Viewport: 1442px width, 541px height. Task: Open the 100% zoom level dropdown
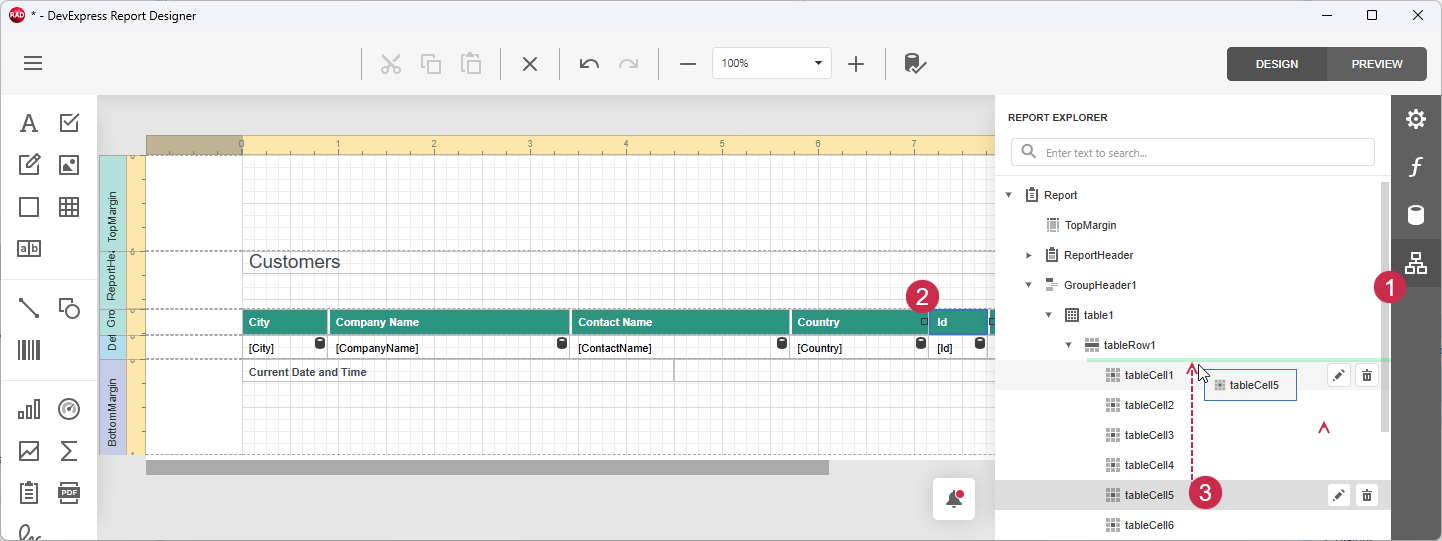pyautogui.click(x=772, y=63)
